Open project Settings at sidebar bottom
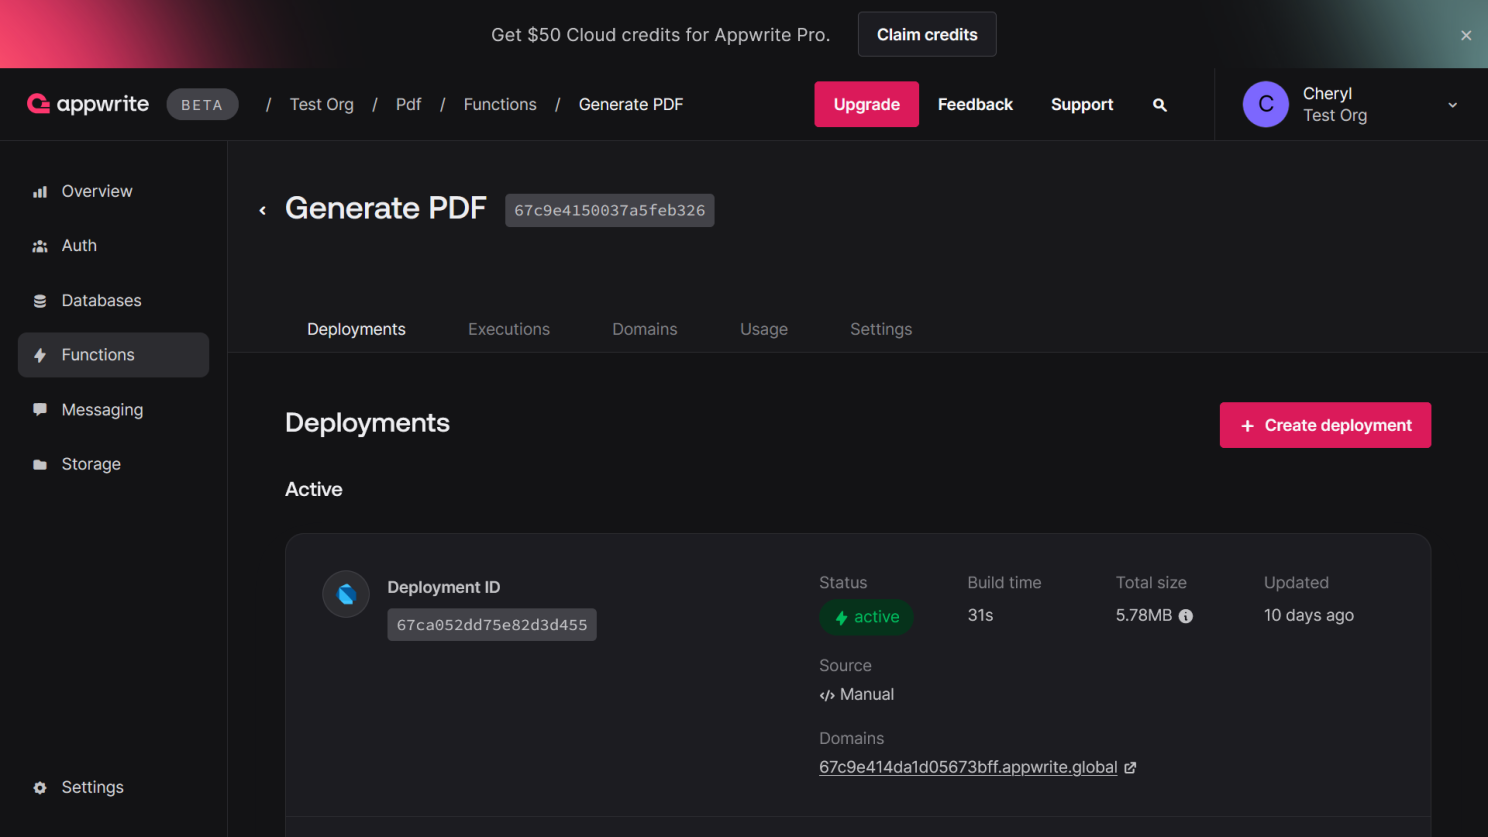Viewport: 1488px width, 837px height. point(92,787)
